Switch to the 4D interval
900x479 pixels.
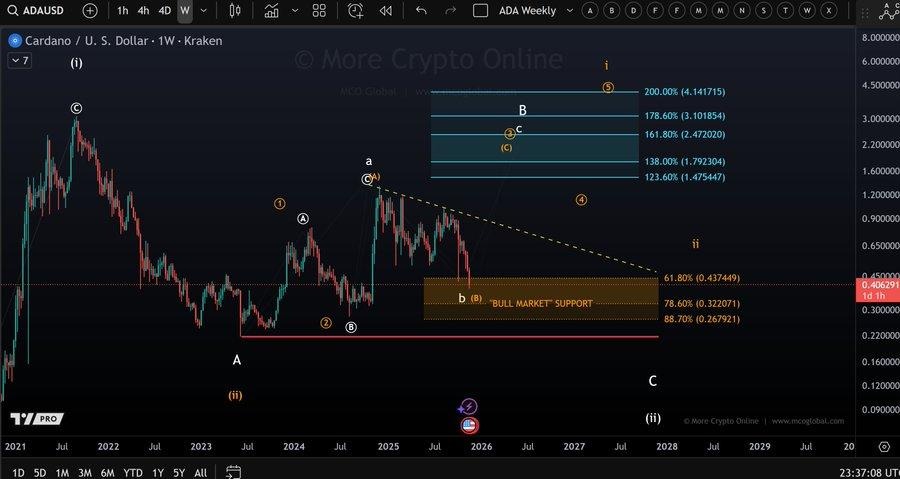[x=165, y=10]
